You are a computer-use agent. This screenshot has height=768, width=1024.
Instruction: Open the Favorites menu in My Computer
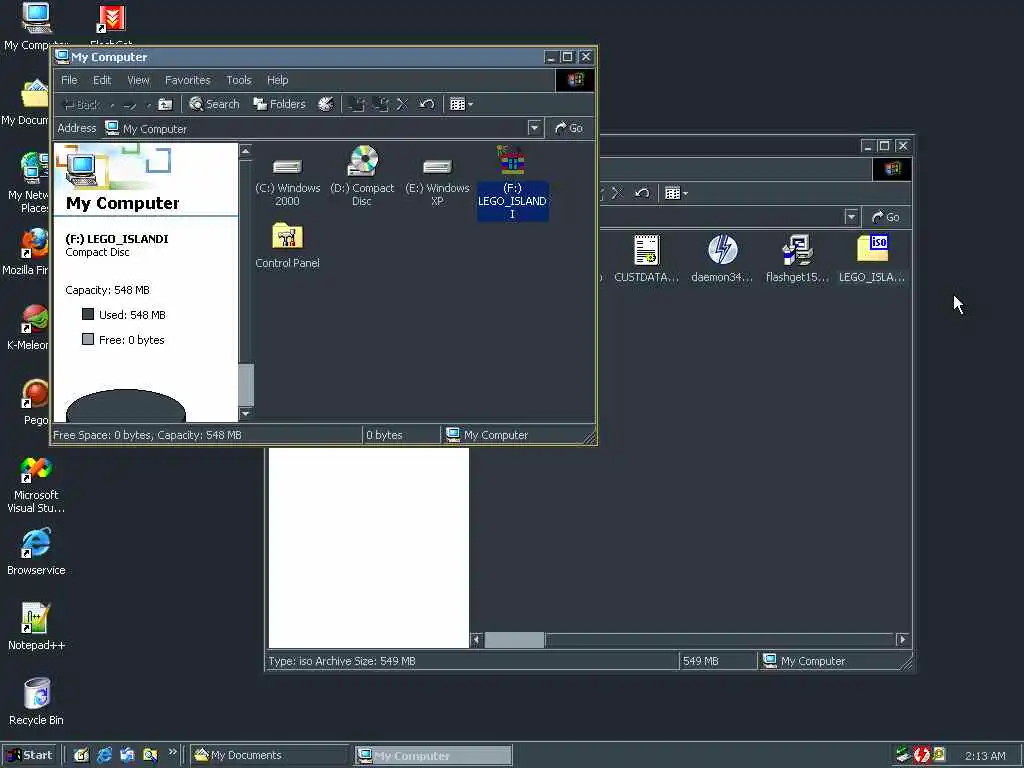pos(187,80)
